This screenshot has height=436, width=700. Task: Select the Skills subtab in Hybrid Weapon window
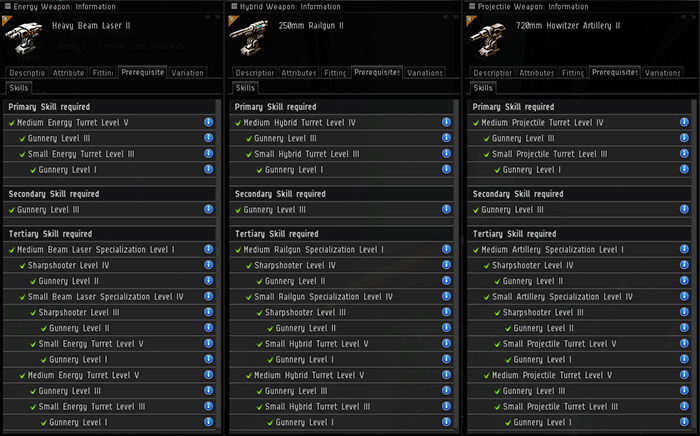pyautogui.click(x=245, y=88)
